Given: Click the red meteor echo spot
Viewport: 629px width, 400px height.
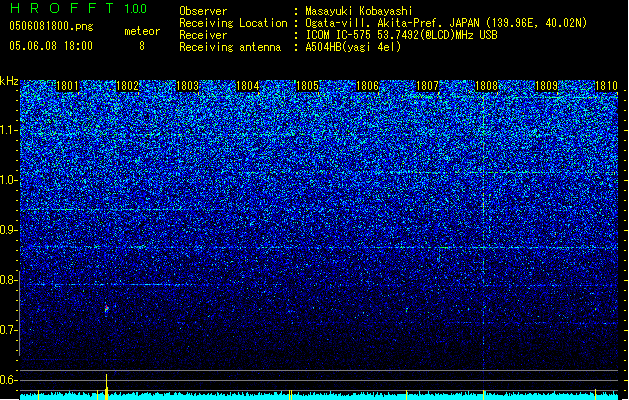Looking at the screenshot, I should click(107, 309).
